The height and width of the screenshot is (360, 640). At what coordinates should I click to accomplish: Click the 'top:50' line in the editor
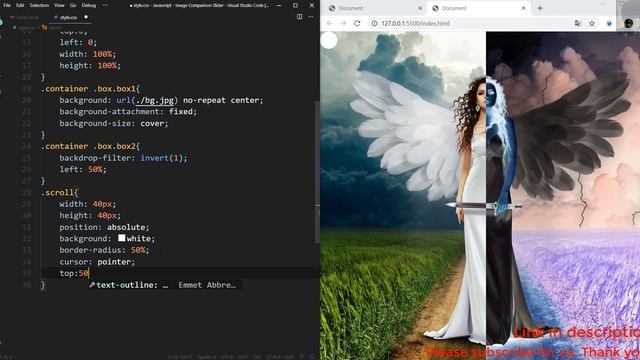(x=74, y=273)
